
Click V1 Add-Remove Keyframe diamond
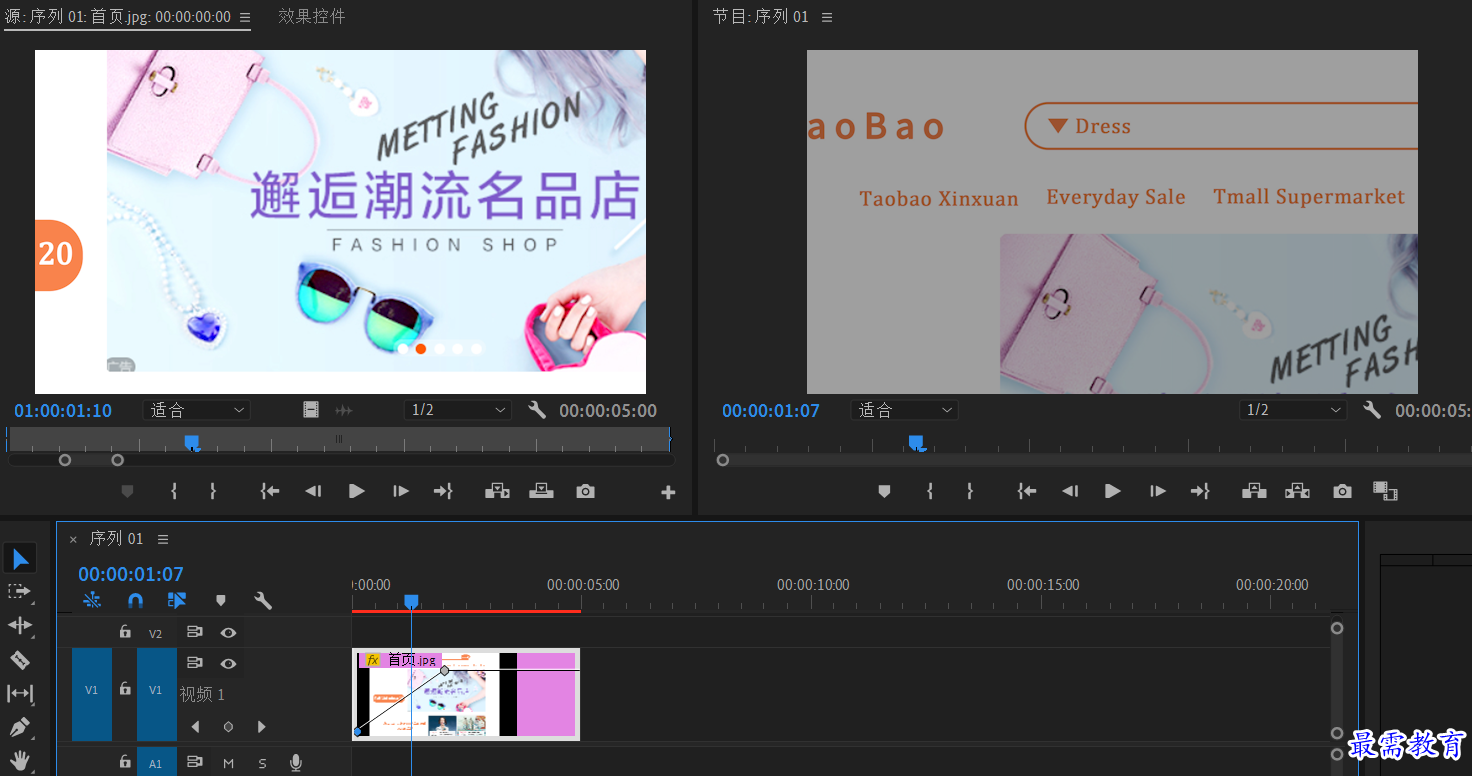(228, 727)
